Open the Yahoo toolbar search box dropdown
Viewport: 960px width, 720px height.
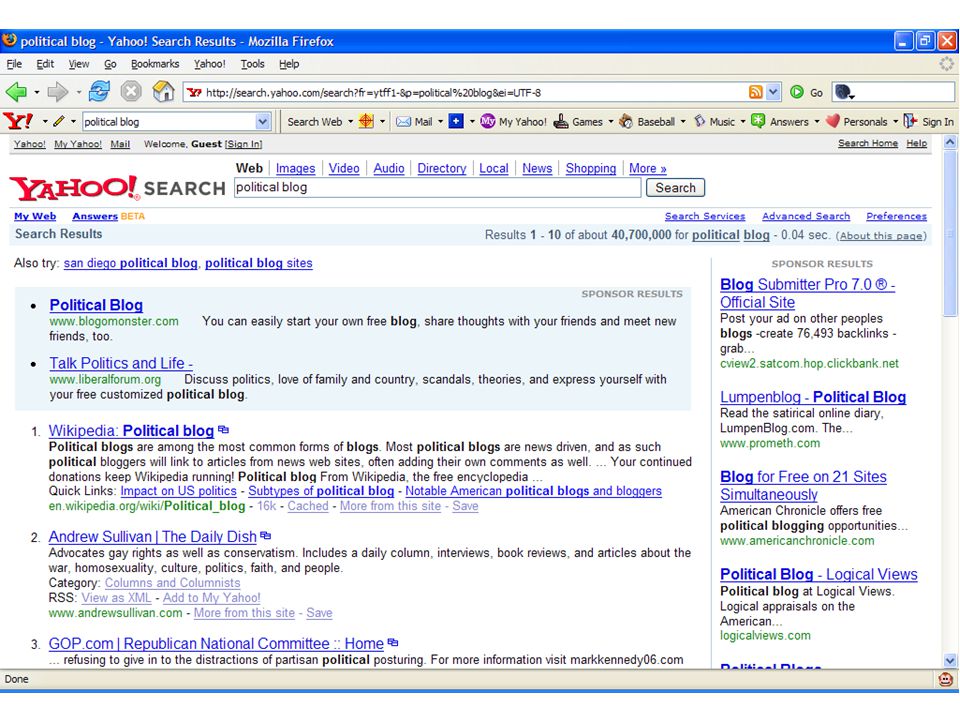click(x=263, y=122)
